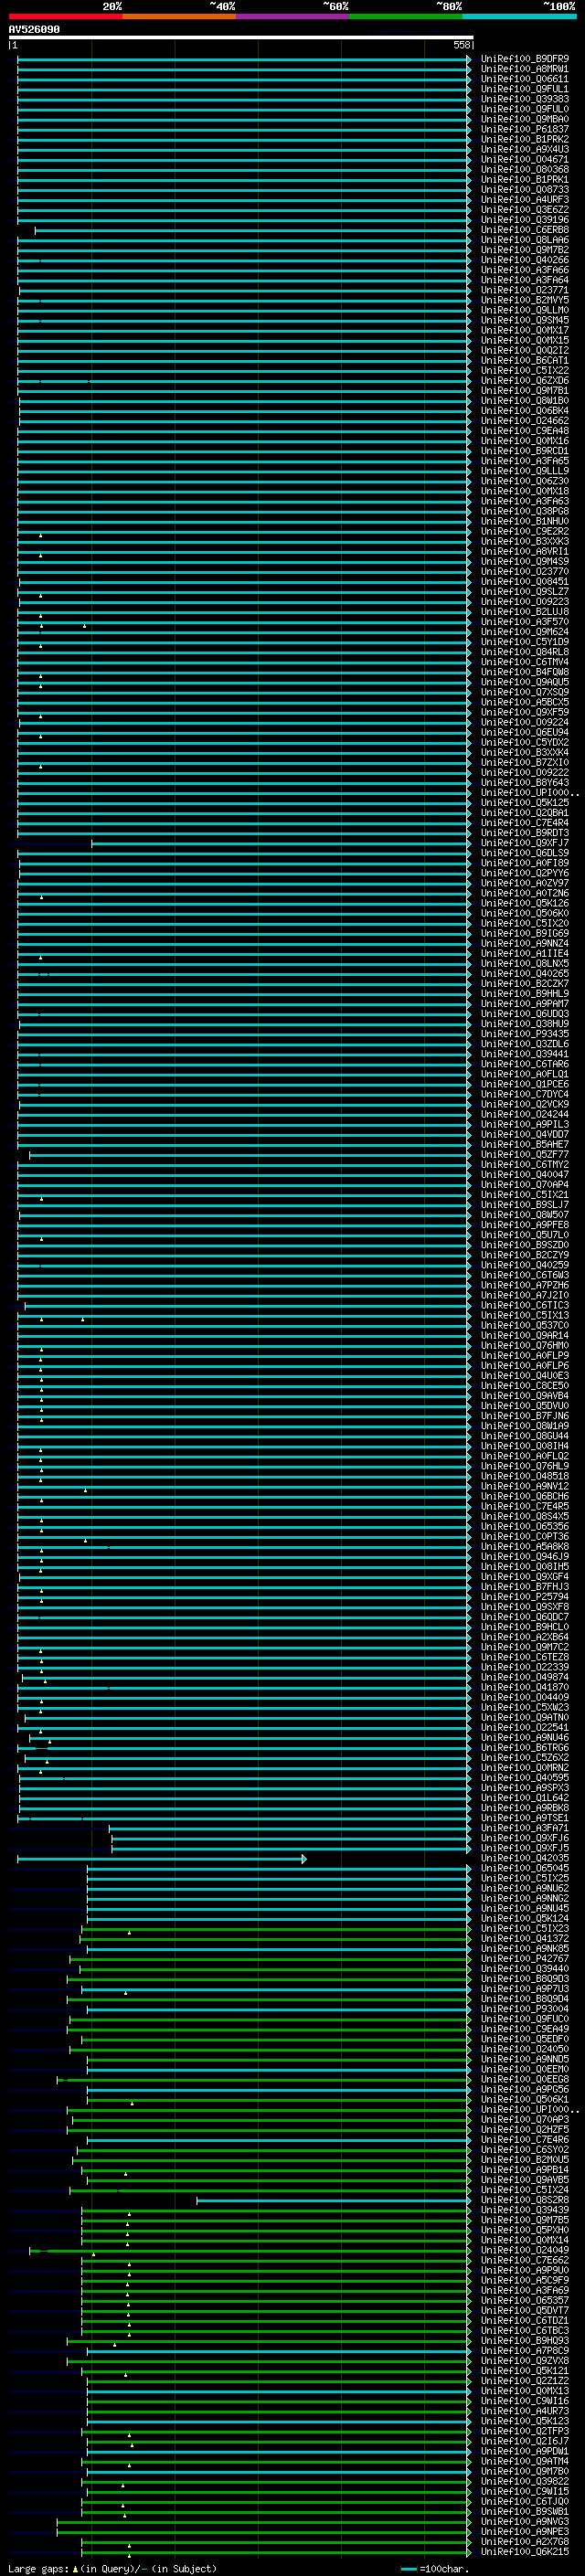The image size is (585, 2576).
Task: Select hit UniRef100_A9X4U3
Action: tap(525, 149)
